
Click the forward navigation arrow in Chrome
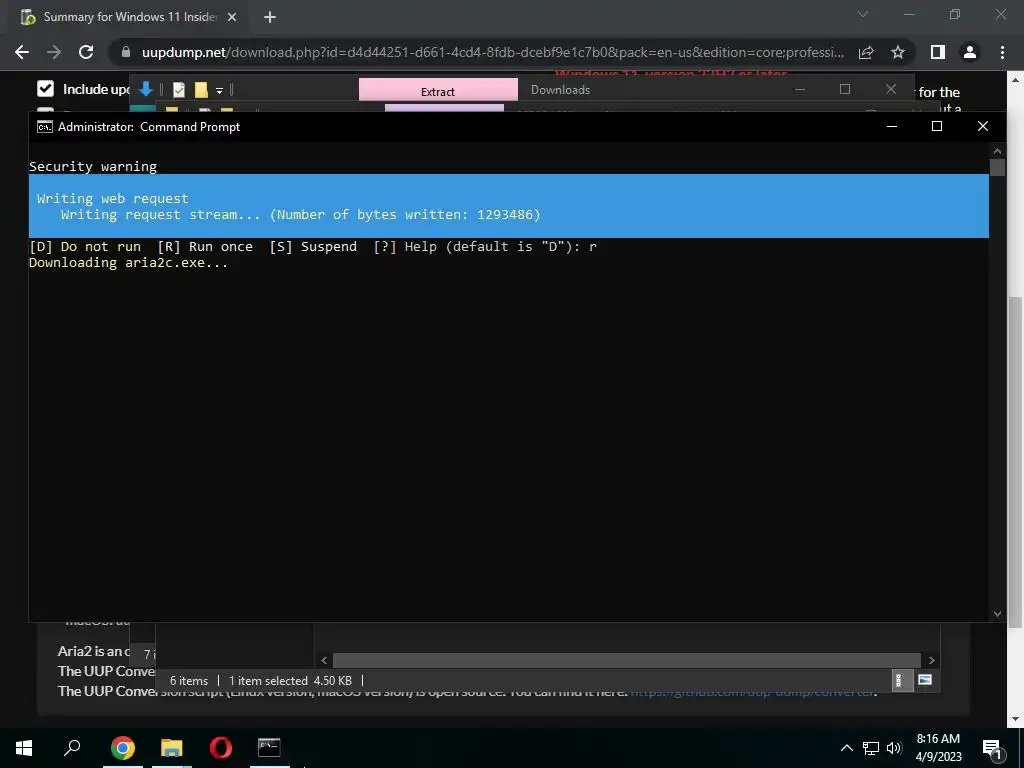(x=54, y=52)
